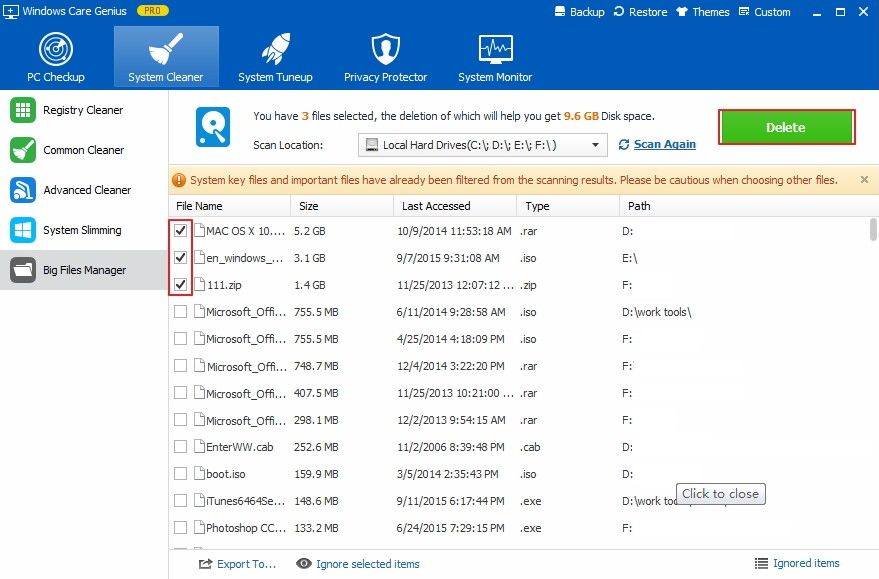Click the System Slimming Windows icon

point(23,230)
